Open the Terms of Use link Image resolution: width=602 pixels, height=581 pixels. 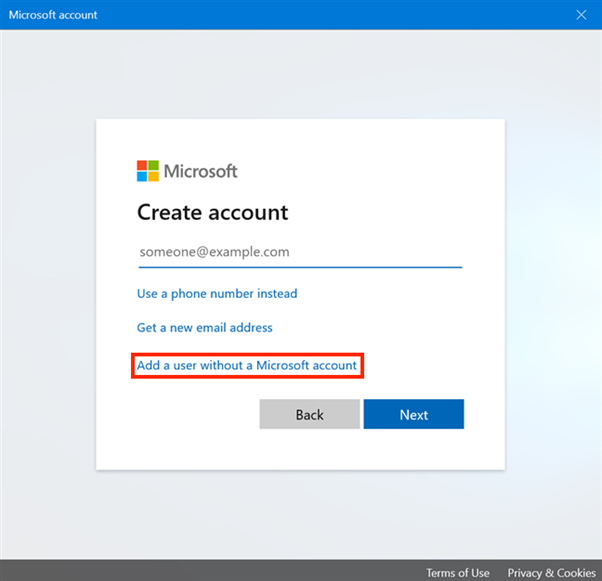[x=458, y=573]
